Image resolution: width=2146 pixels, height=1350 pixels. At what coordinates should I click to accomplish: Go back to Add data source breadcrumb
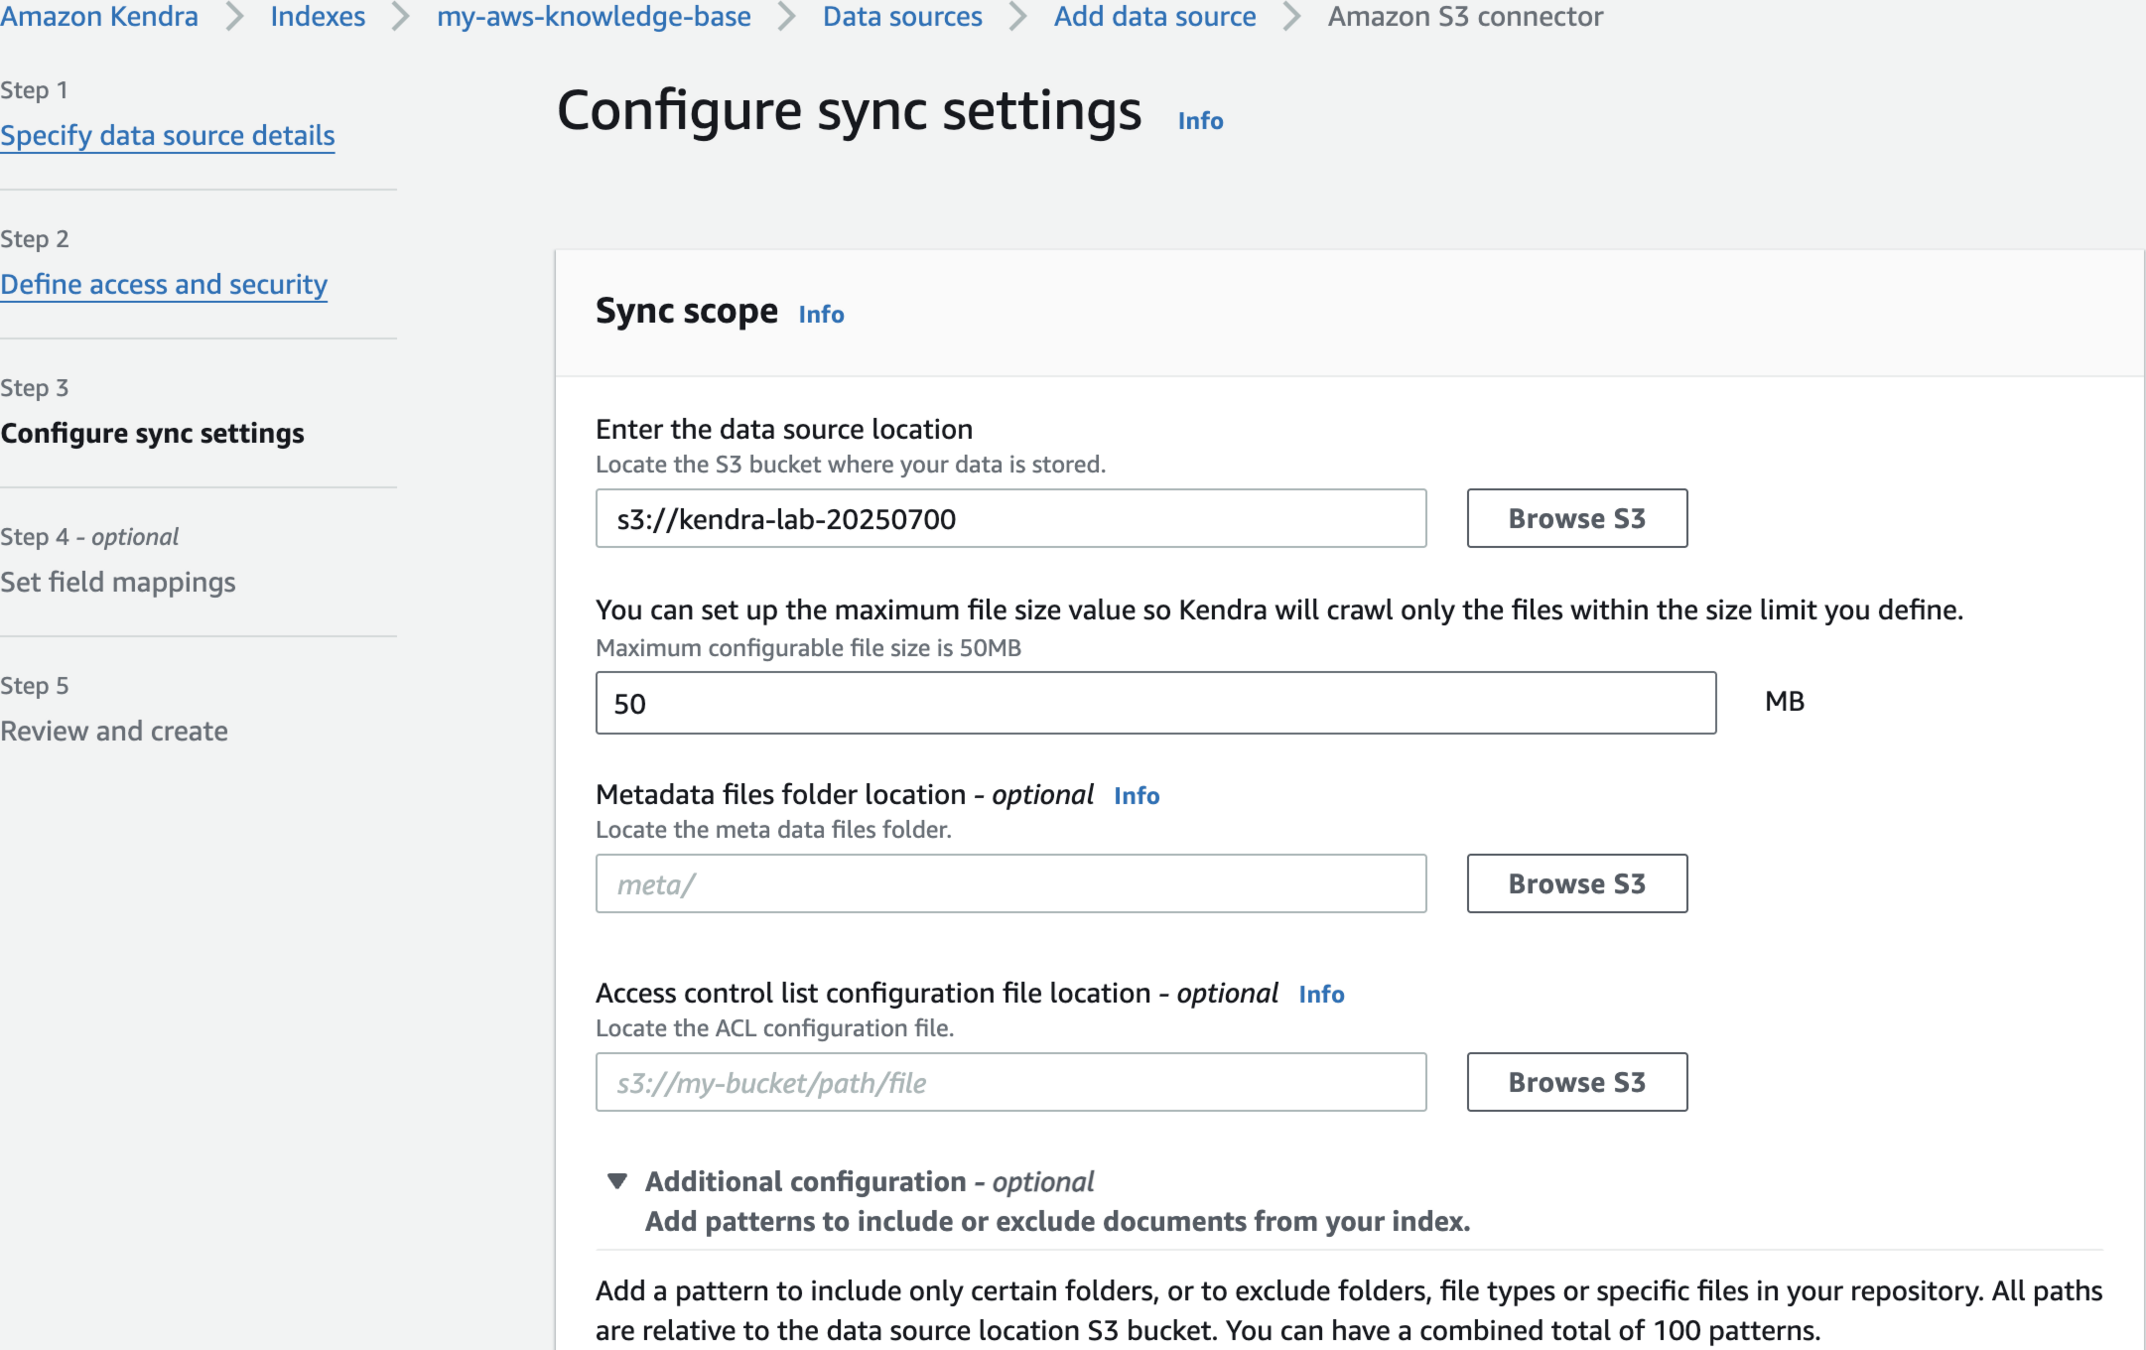coord(1154,16)
